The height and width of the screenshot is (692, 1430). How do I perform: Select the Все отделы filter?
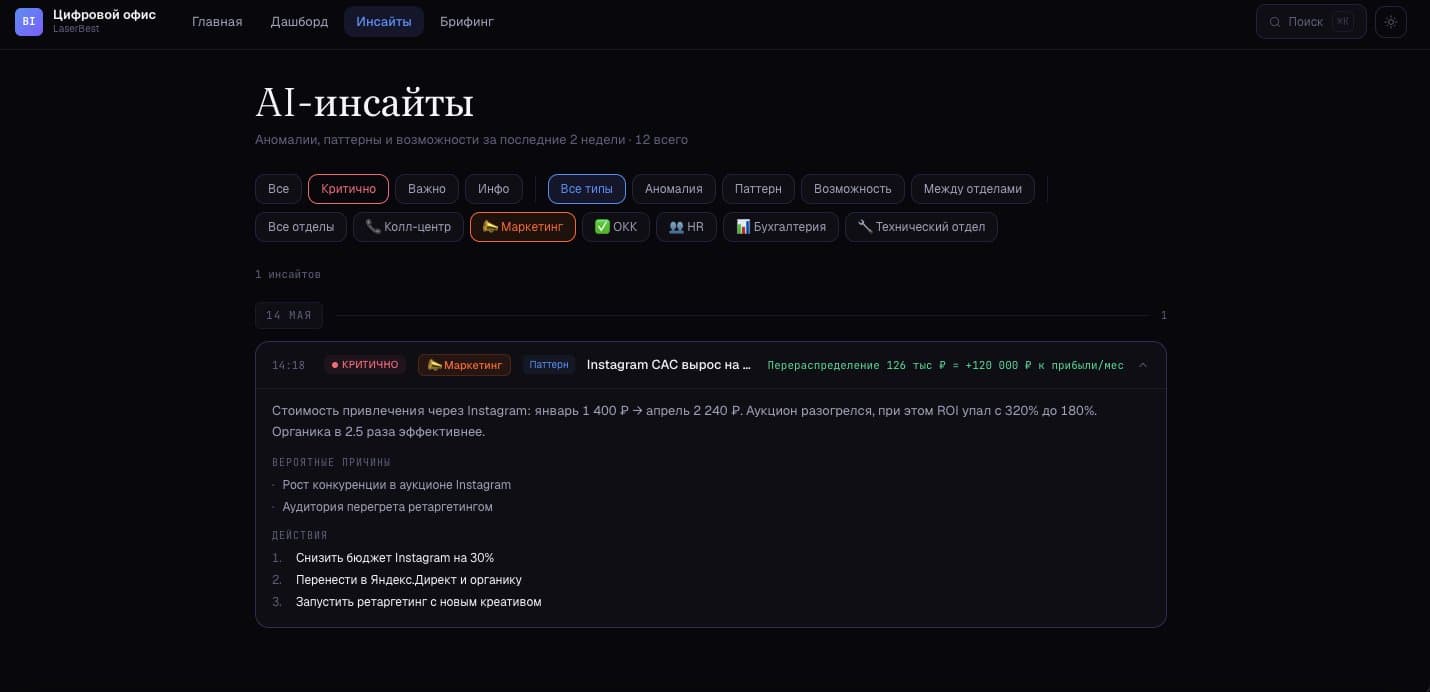point(301,227)
